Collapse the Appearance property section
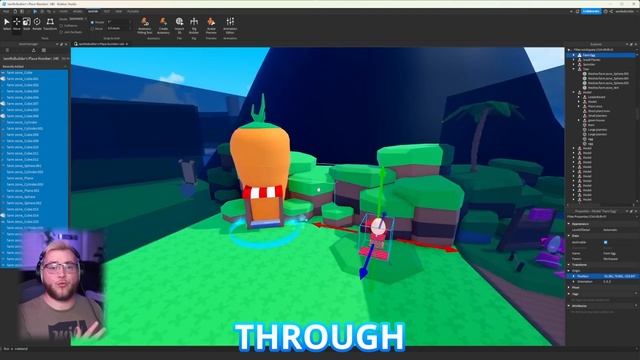Image resolution: width=640 pixels, height=360 pixels. pyautogui.click(x=569, y=224)
